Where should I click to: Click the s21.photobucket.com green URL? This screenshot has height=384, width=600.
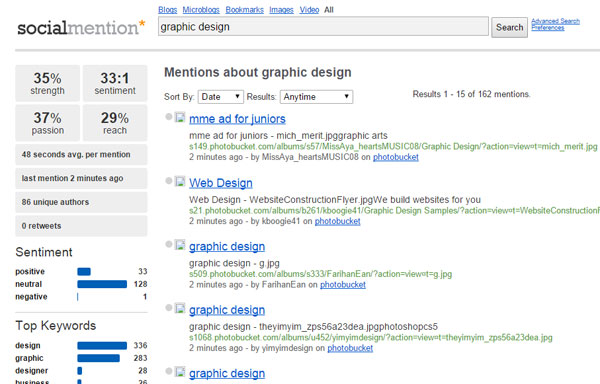(x=395, y=211)
